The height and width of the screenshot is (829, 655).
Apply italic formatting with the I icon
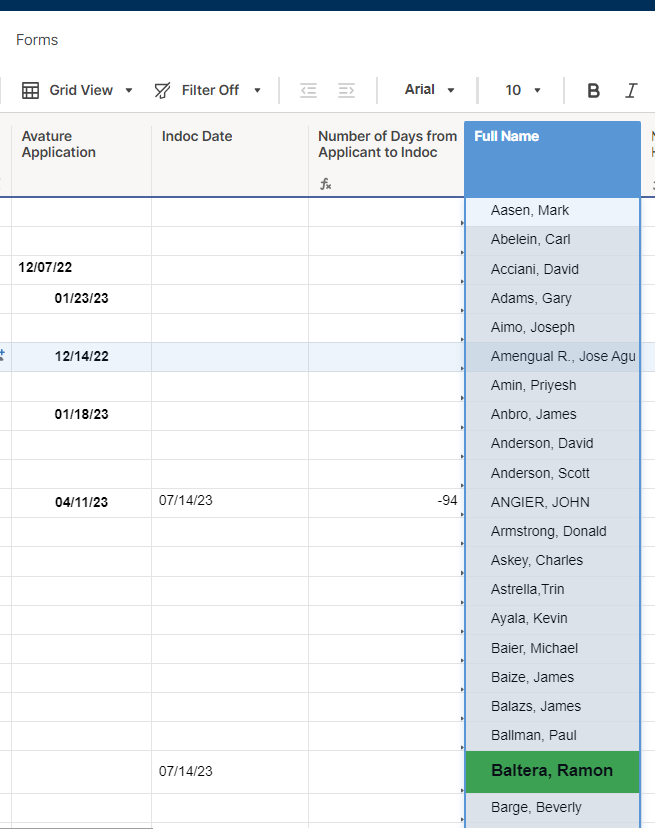click(x=631, y=90)
